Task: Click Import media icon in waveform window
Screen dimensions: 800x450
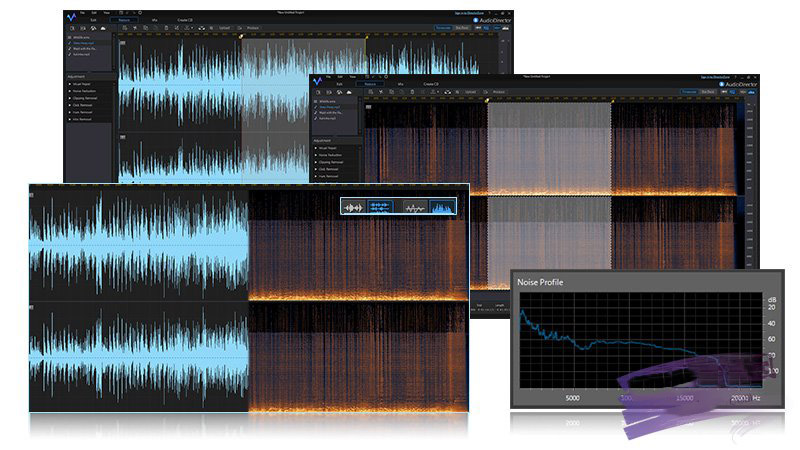Action: pyautogui.click(x=72, y=28)
